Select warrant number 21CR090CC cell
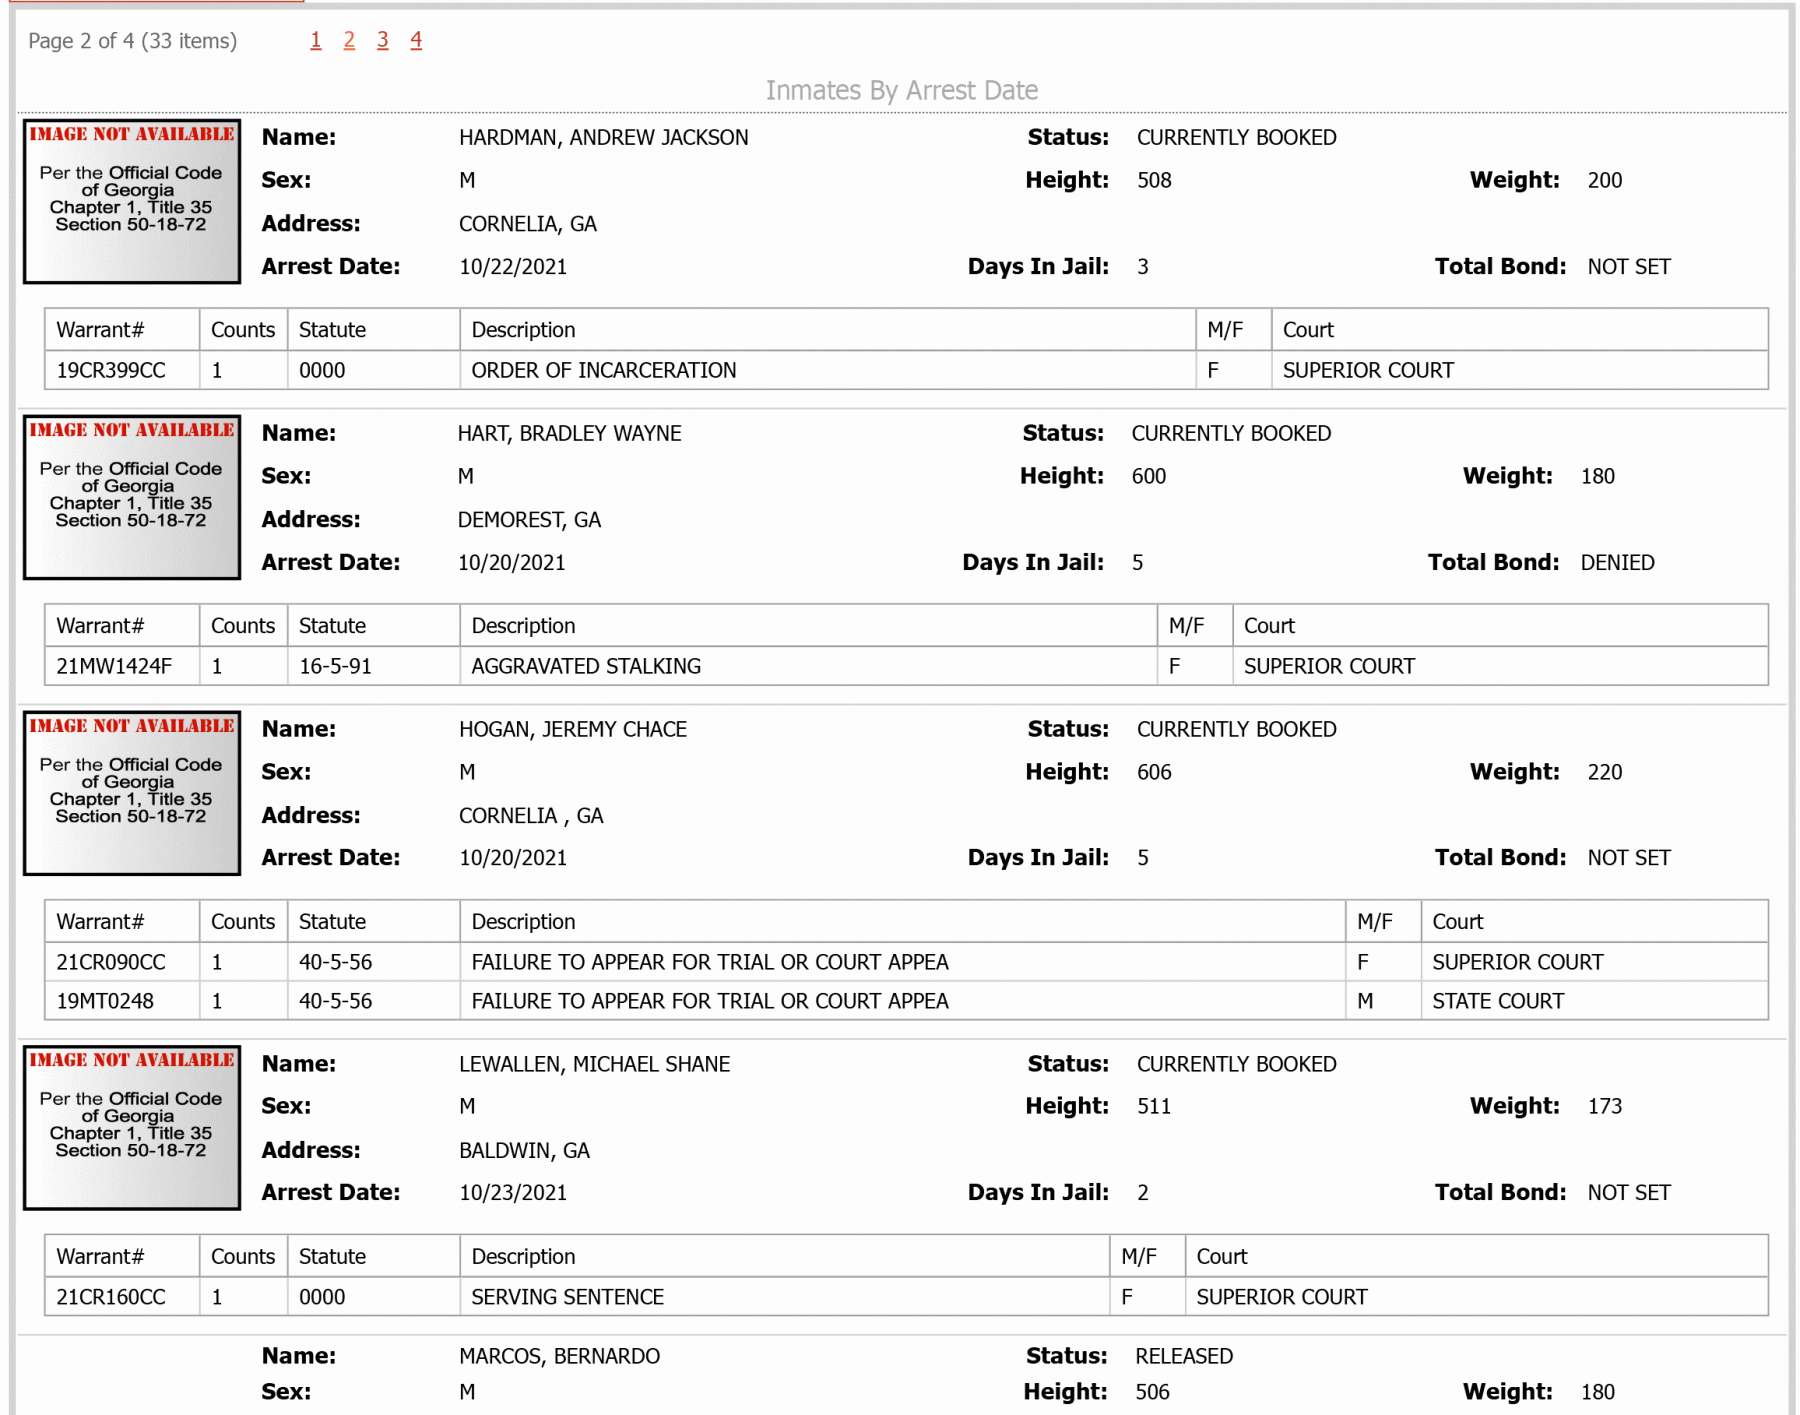Image resolution: width=1800 pixels, height=1415 pixels. pos(122,962)
